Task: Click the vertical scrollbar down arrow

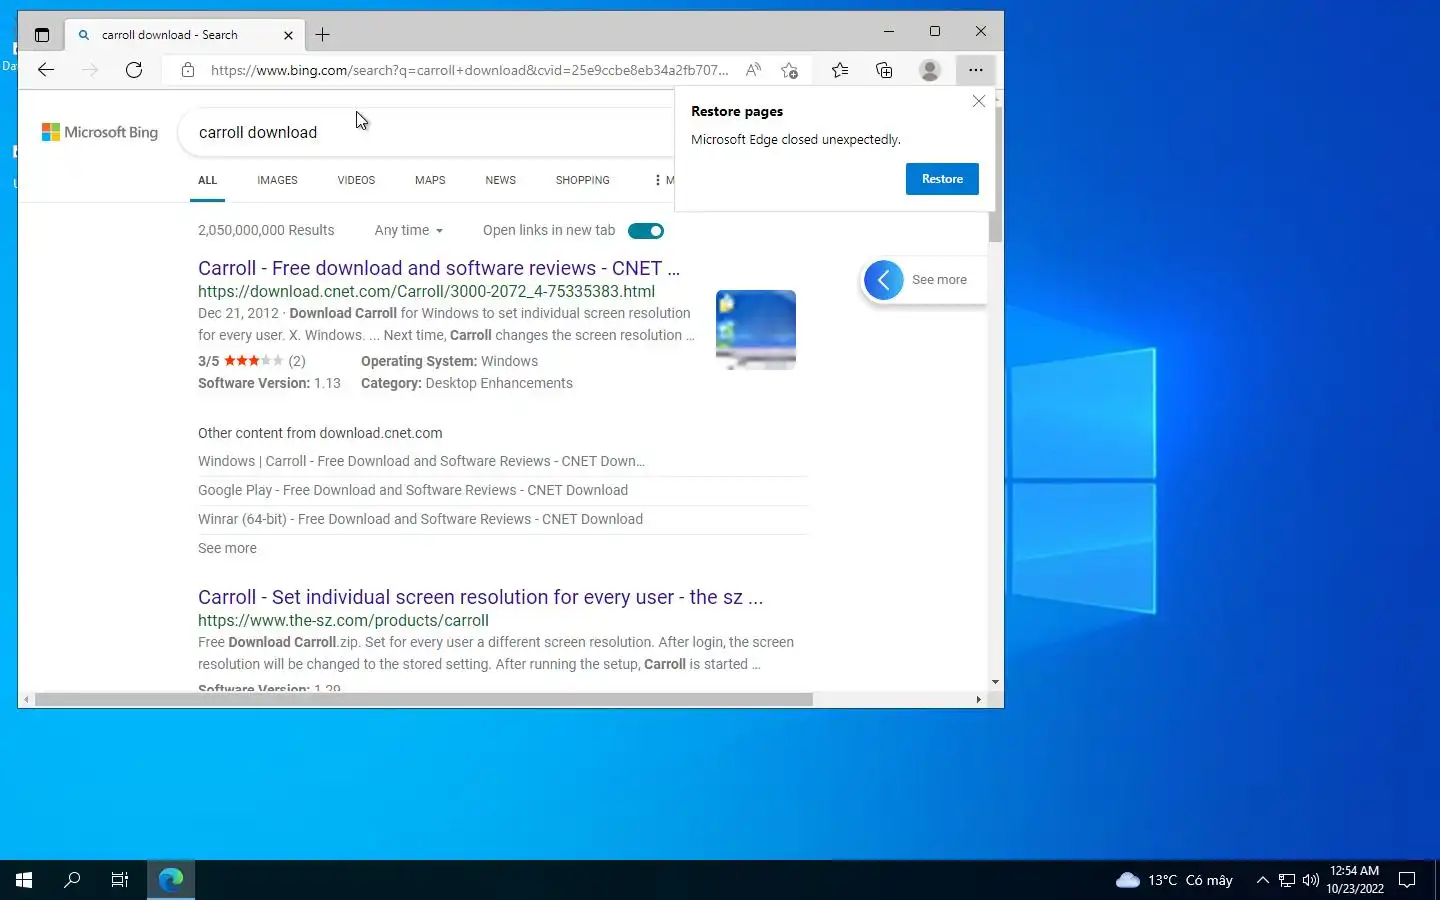Action: (995, 682)
